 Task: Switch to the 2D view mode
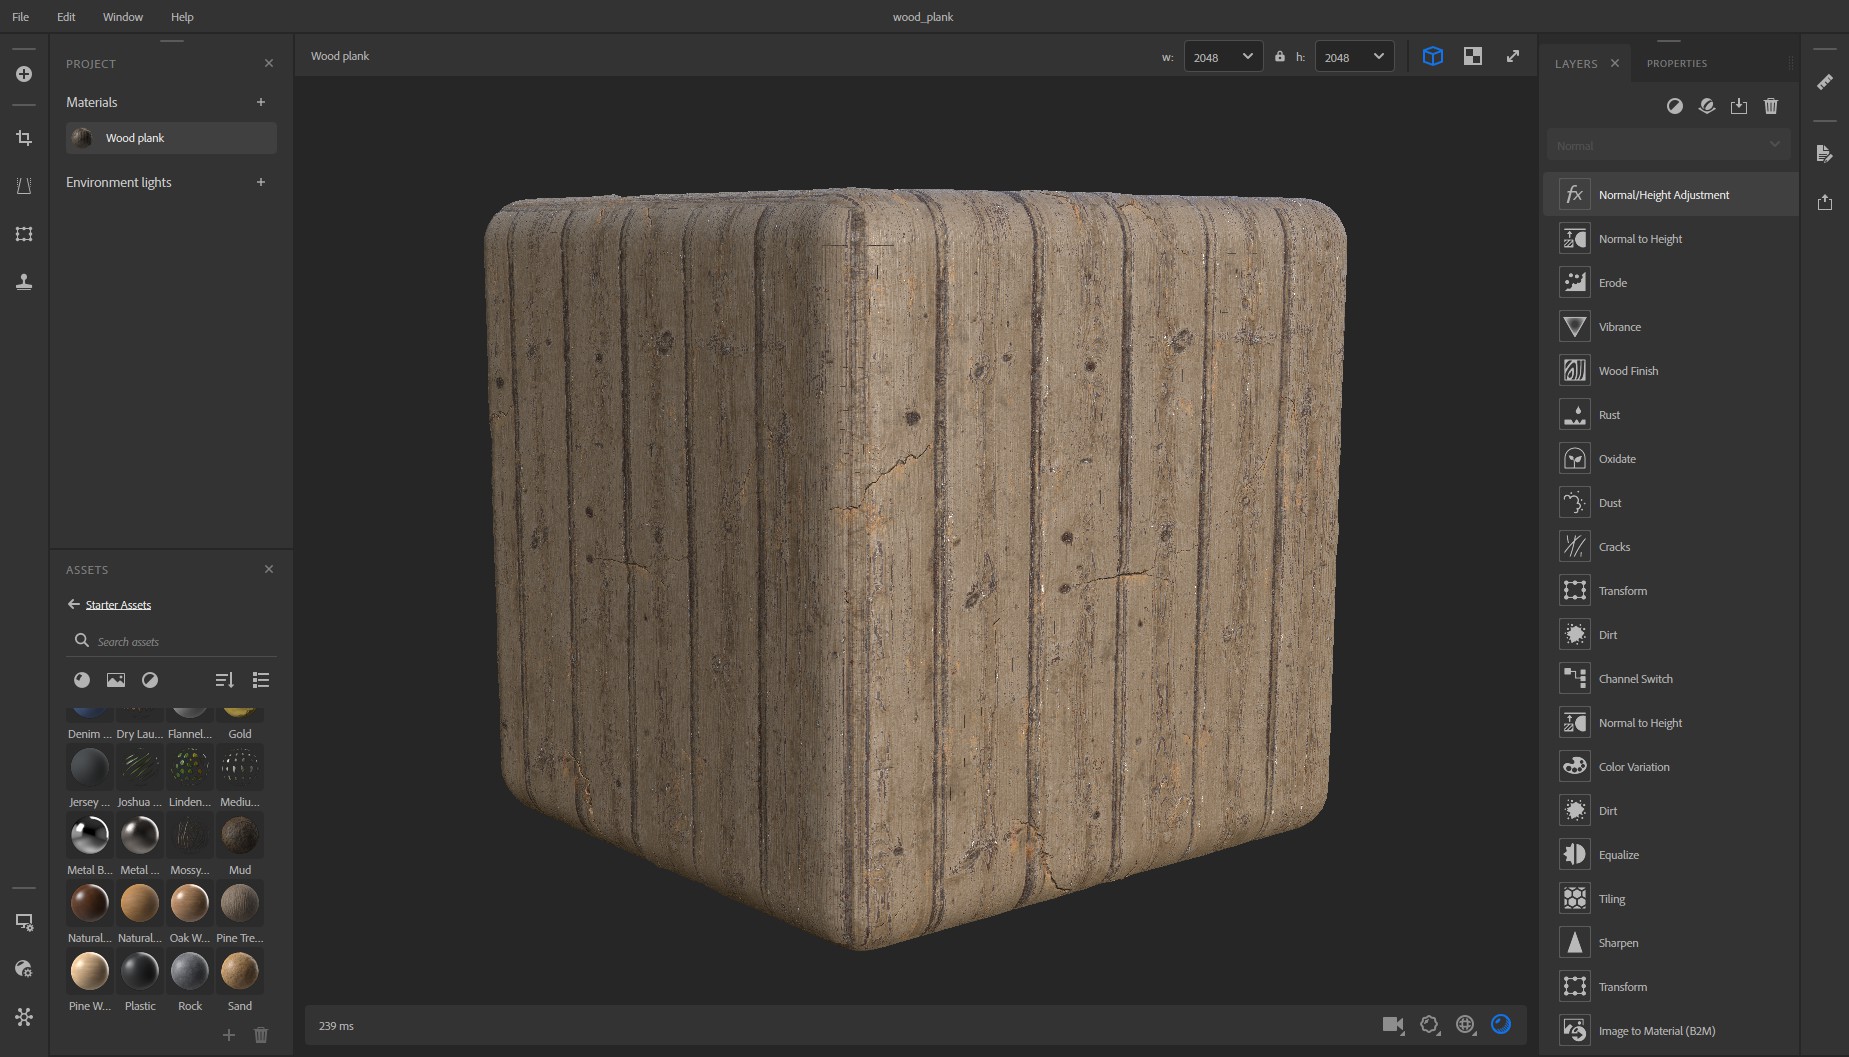point(1472,57)
